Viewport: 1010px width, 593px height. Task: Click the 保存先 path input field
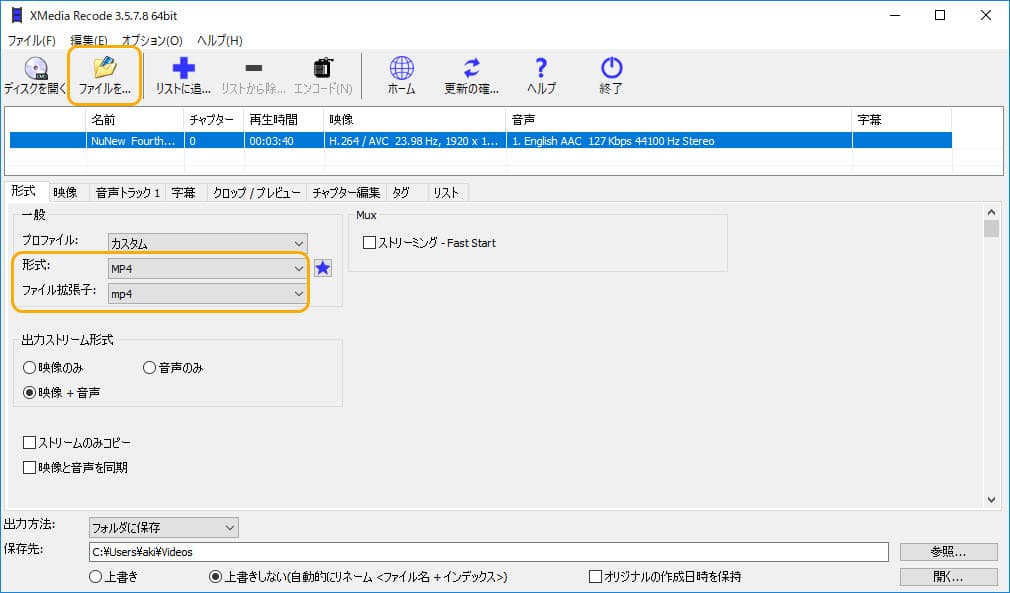tap(488, 552)
